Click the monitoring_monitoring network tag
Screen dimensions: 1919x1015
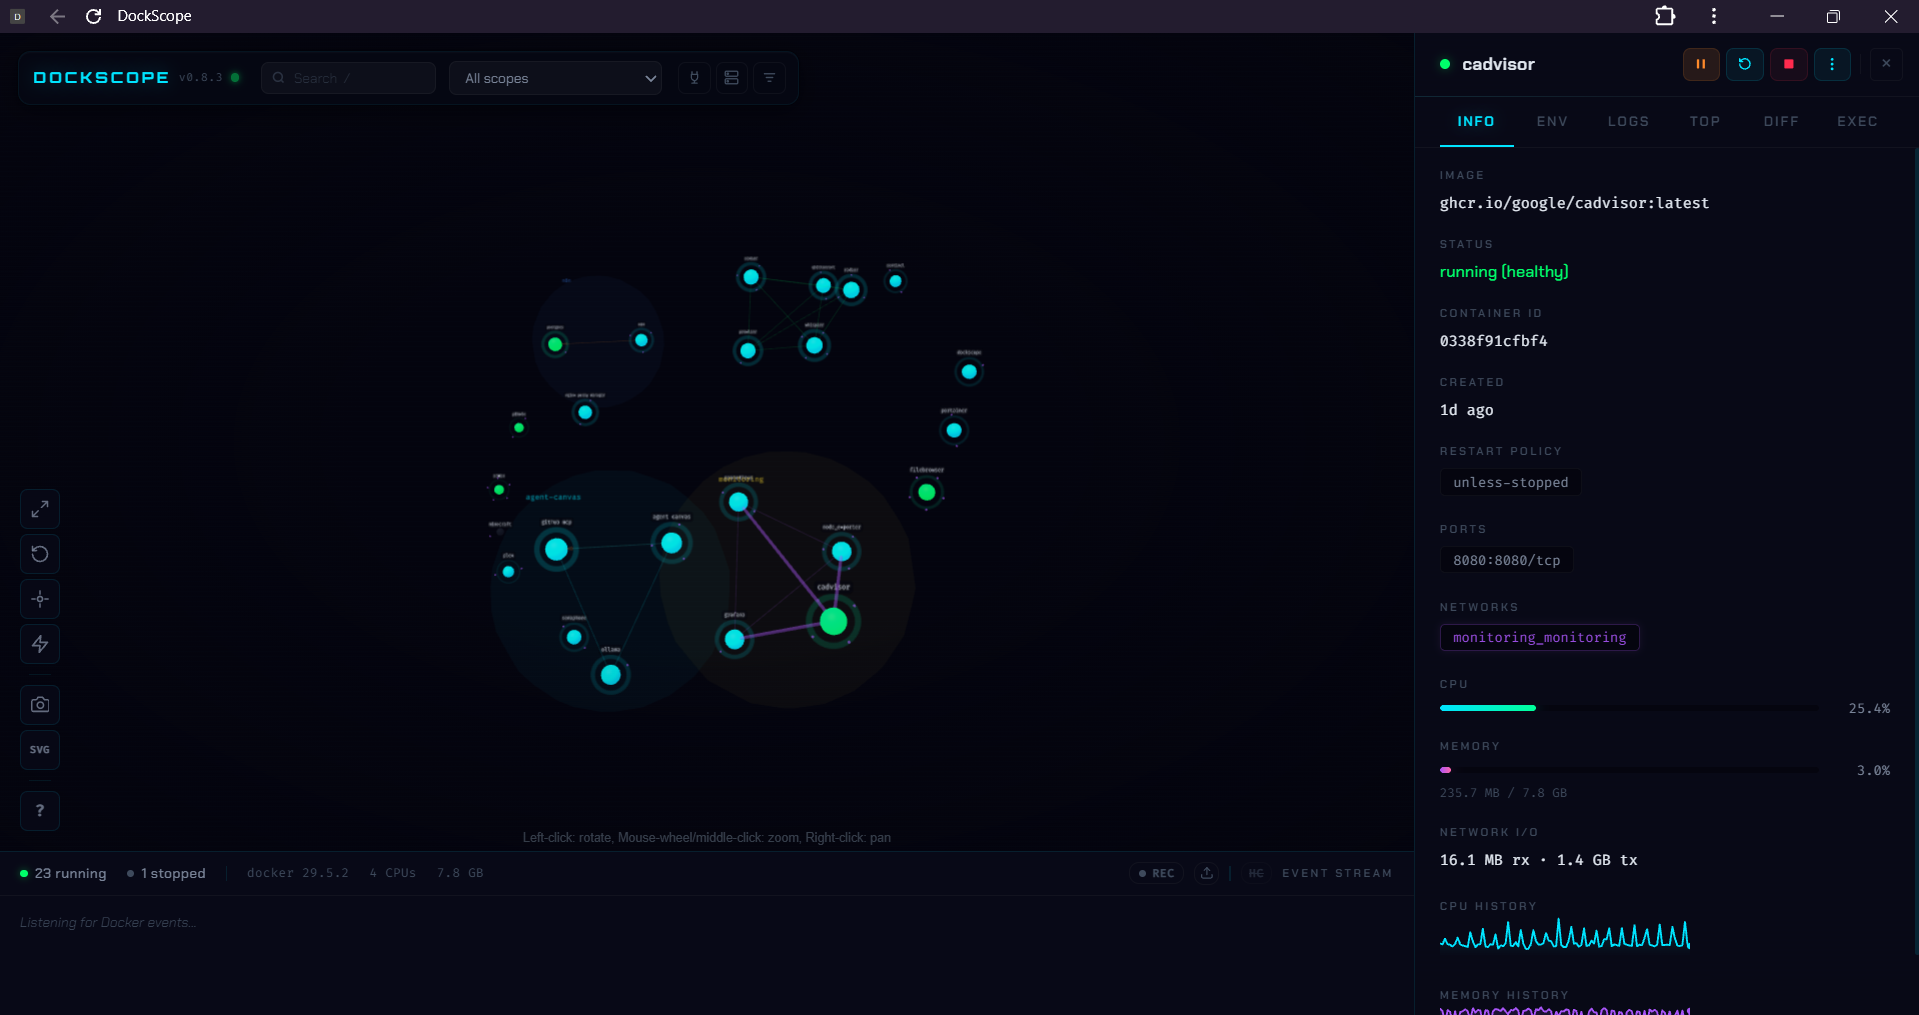1539,637
